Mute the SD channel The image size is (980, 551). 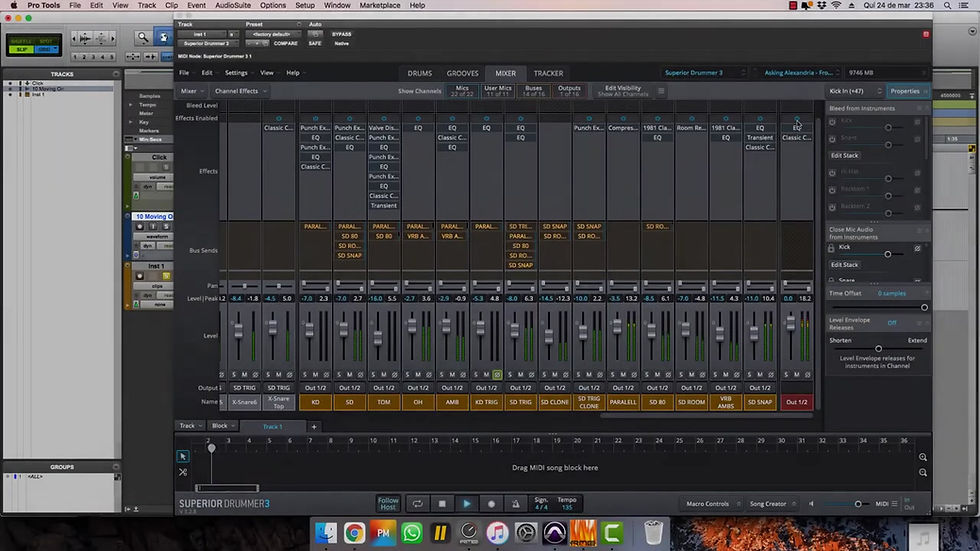[349, 375]
